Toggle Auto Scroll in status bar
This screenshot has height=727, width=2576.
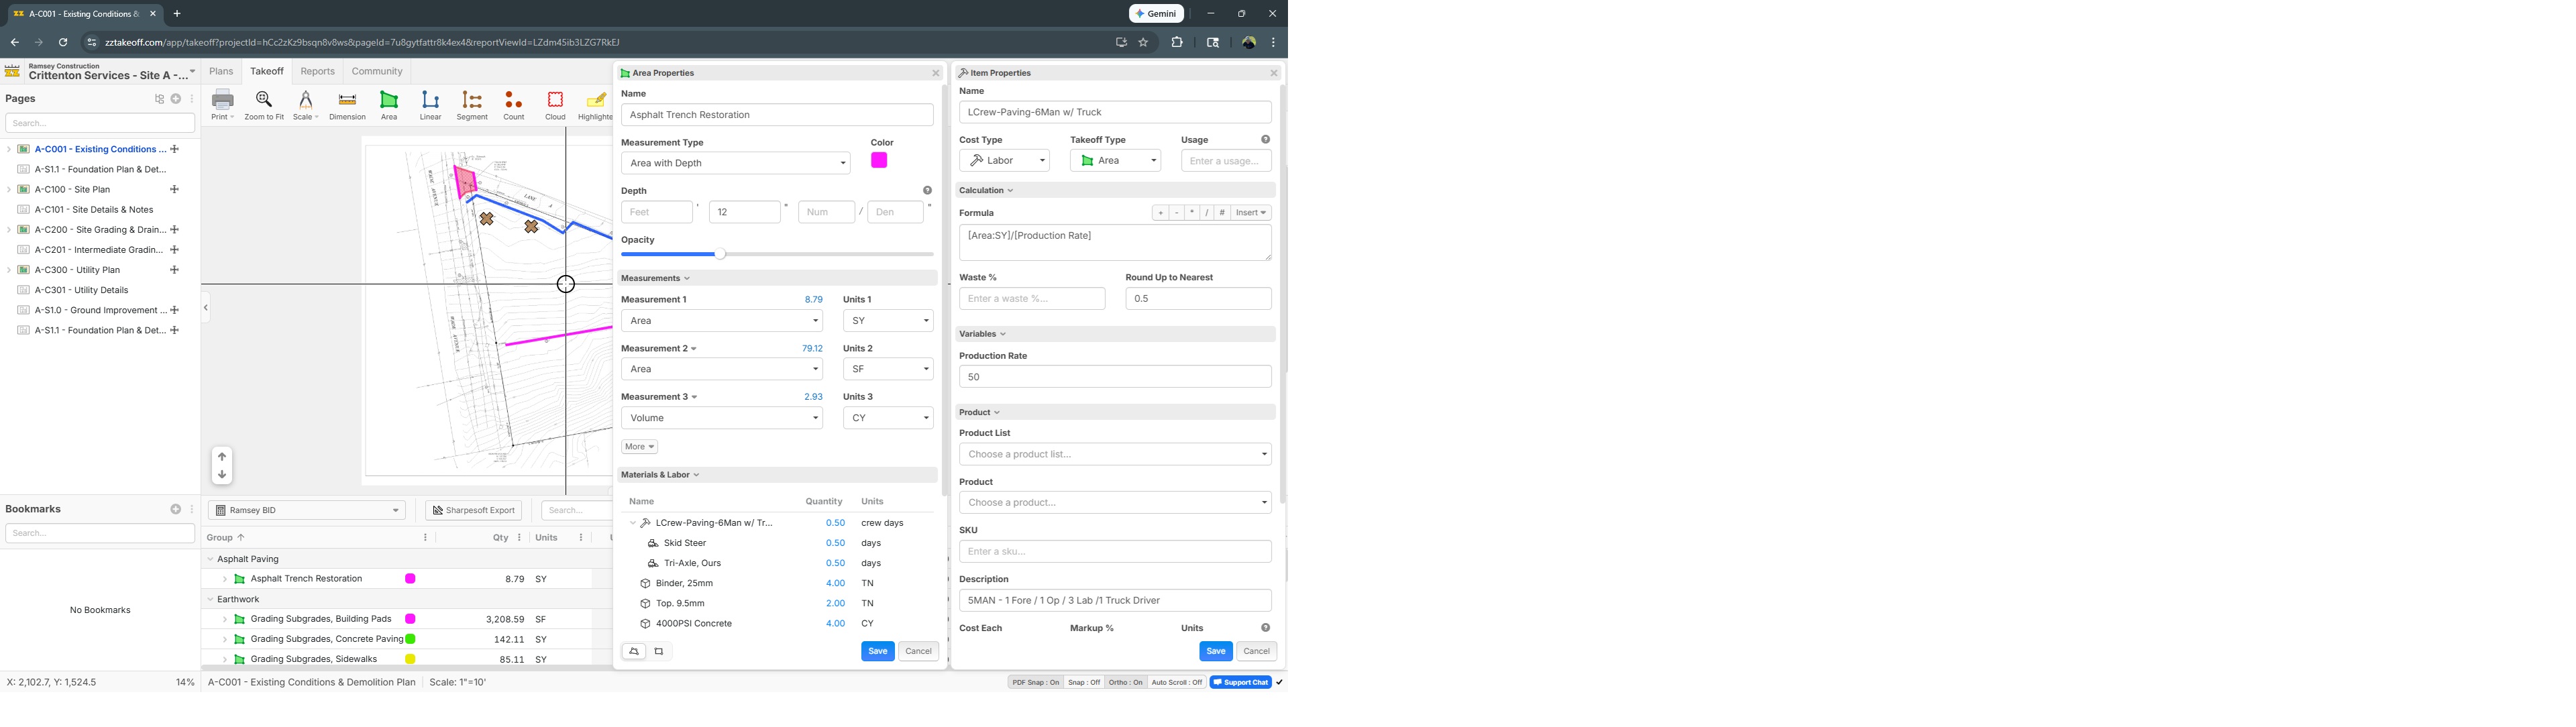pos(1176,683)
